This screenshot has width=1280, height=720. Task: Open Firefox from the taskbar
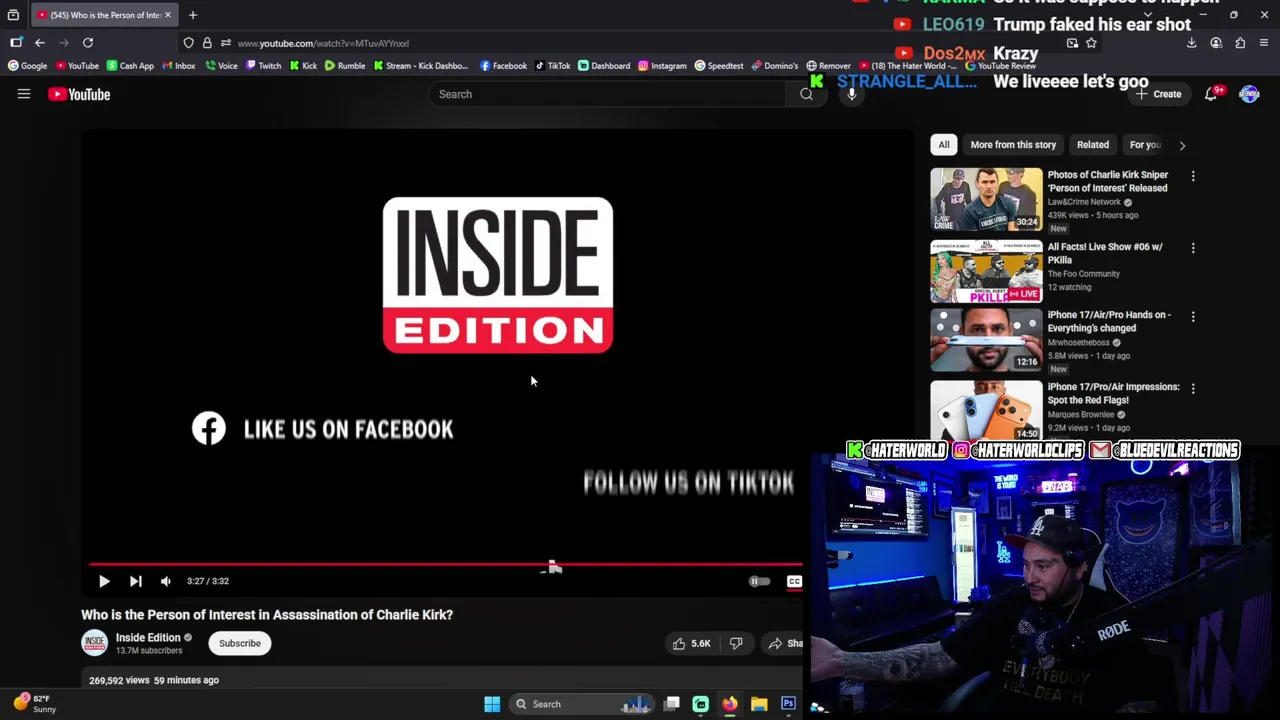coord(730,704)
